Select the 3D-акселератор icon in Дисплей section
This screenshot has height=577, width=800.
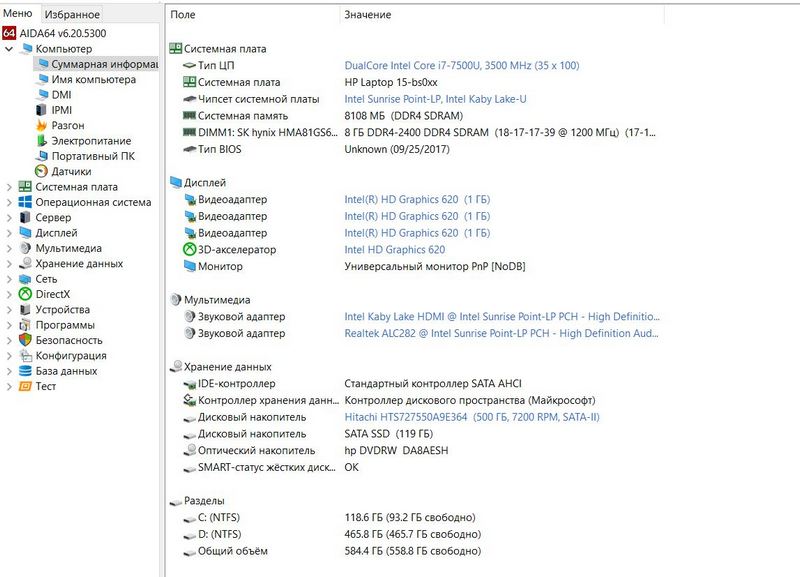(x=190, y=250)
